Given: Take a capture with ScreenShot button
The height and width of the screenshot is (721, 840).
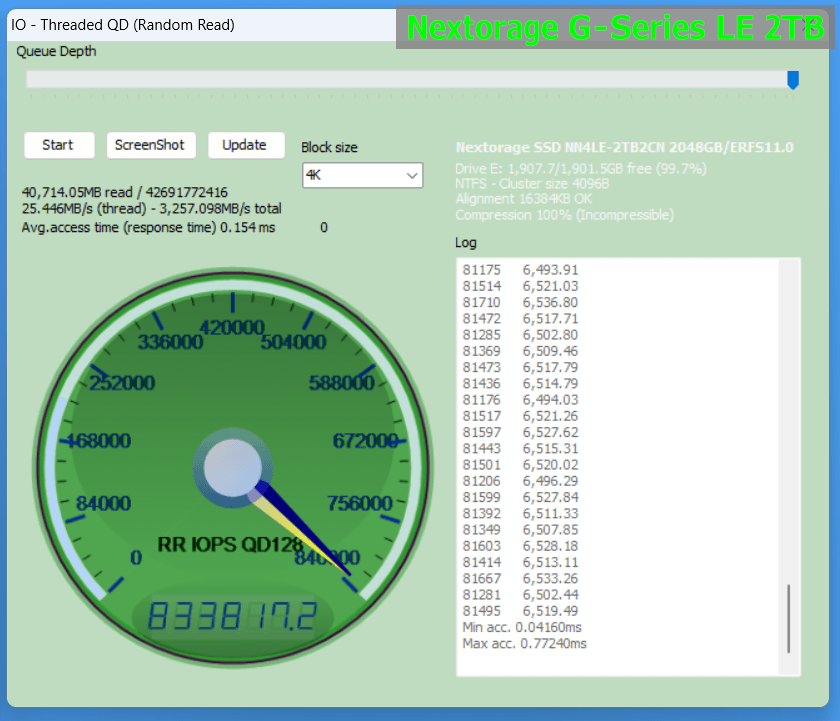Looking at the screenshot, I should coord(151,145).
